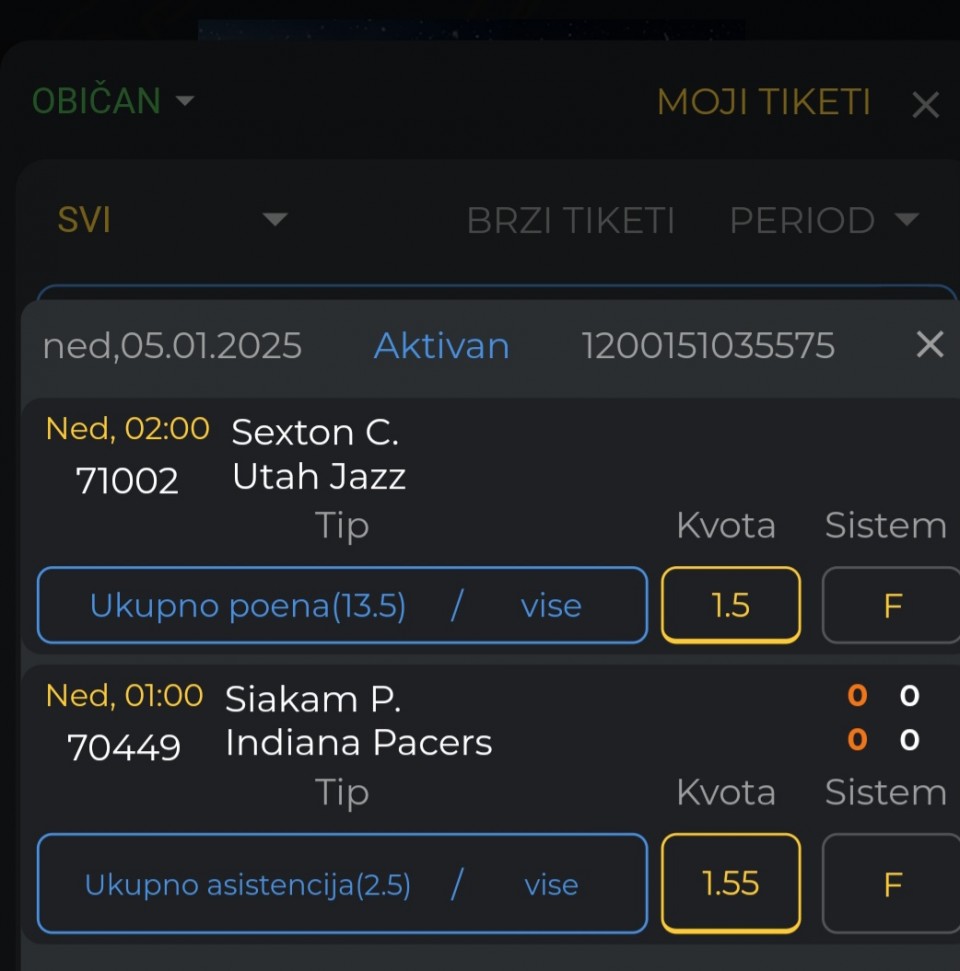Expand the SVI filter dropdown

pos(172,220)
